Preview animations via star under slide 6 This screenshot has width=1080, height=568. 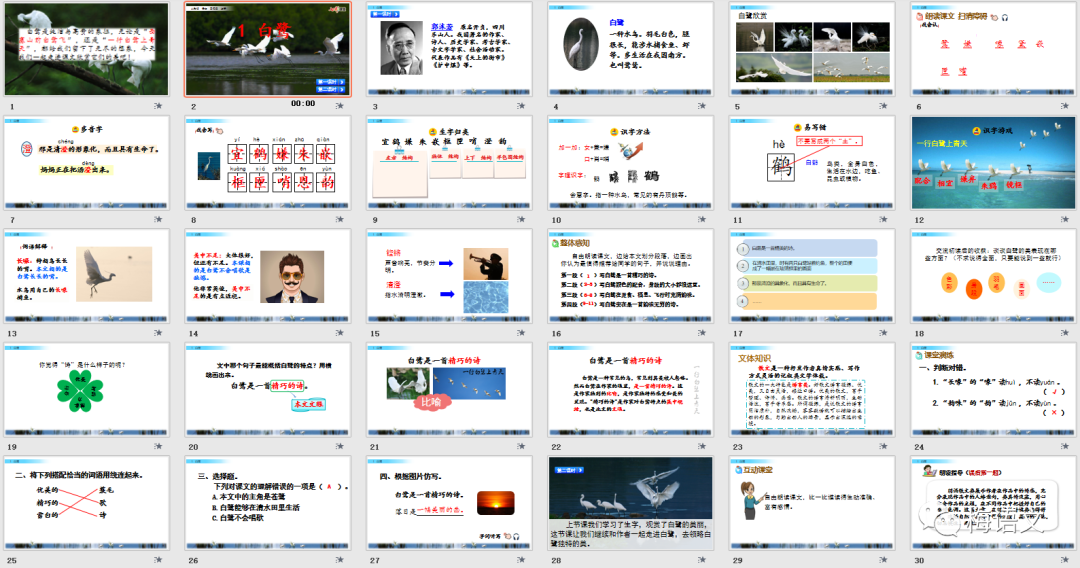pos(1065,105)
